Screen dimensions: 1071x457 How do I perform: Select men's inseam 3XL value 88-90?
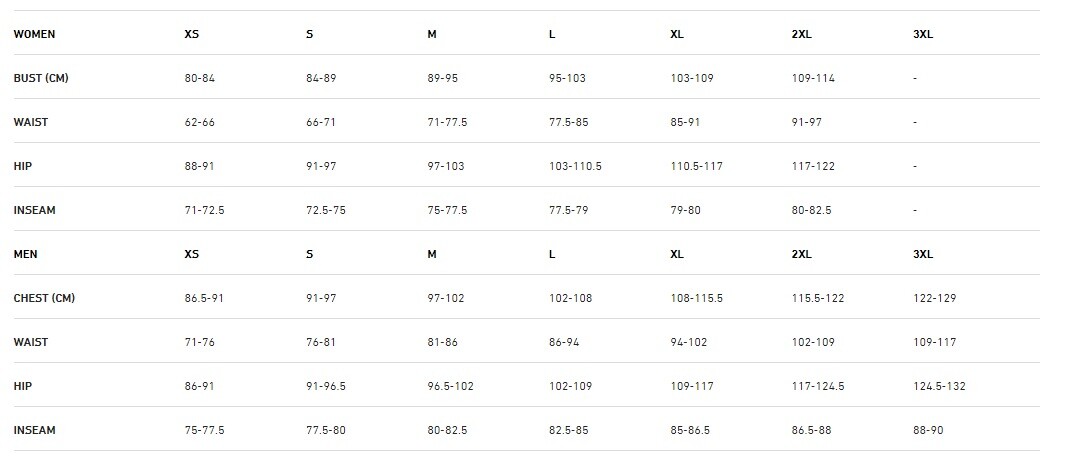[x=928, y=430]
